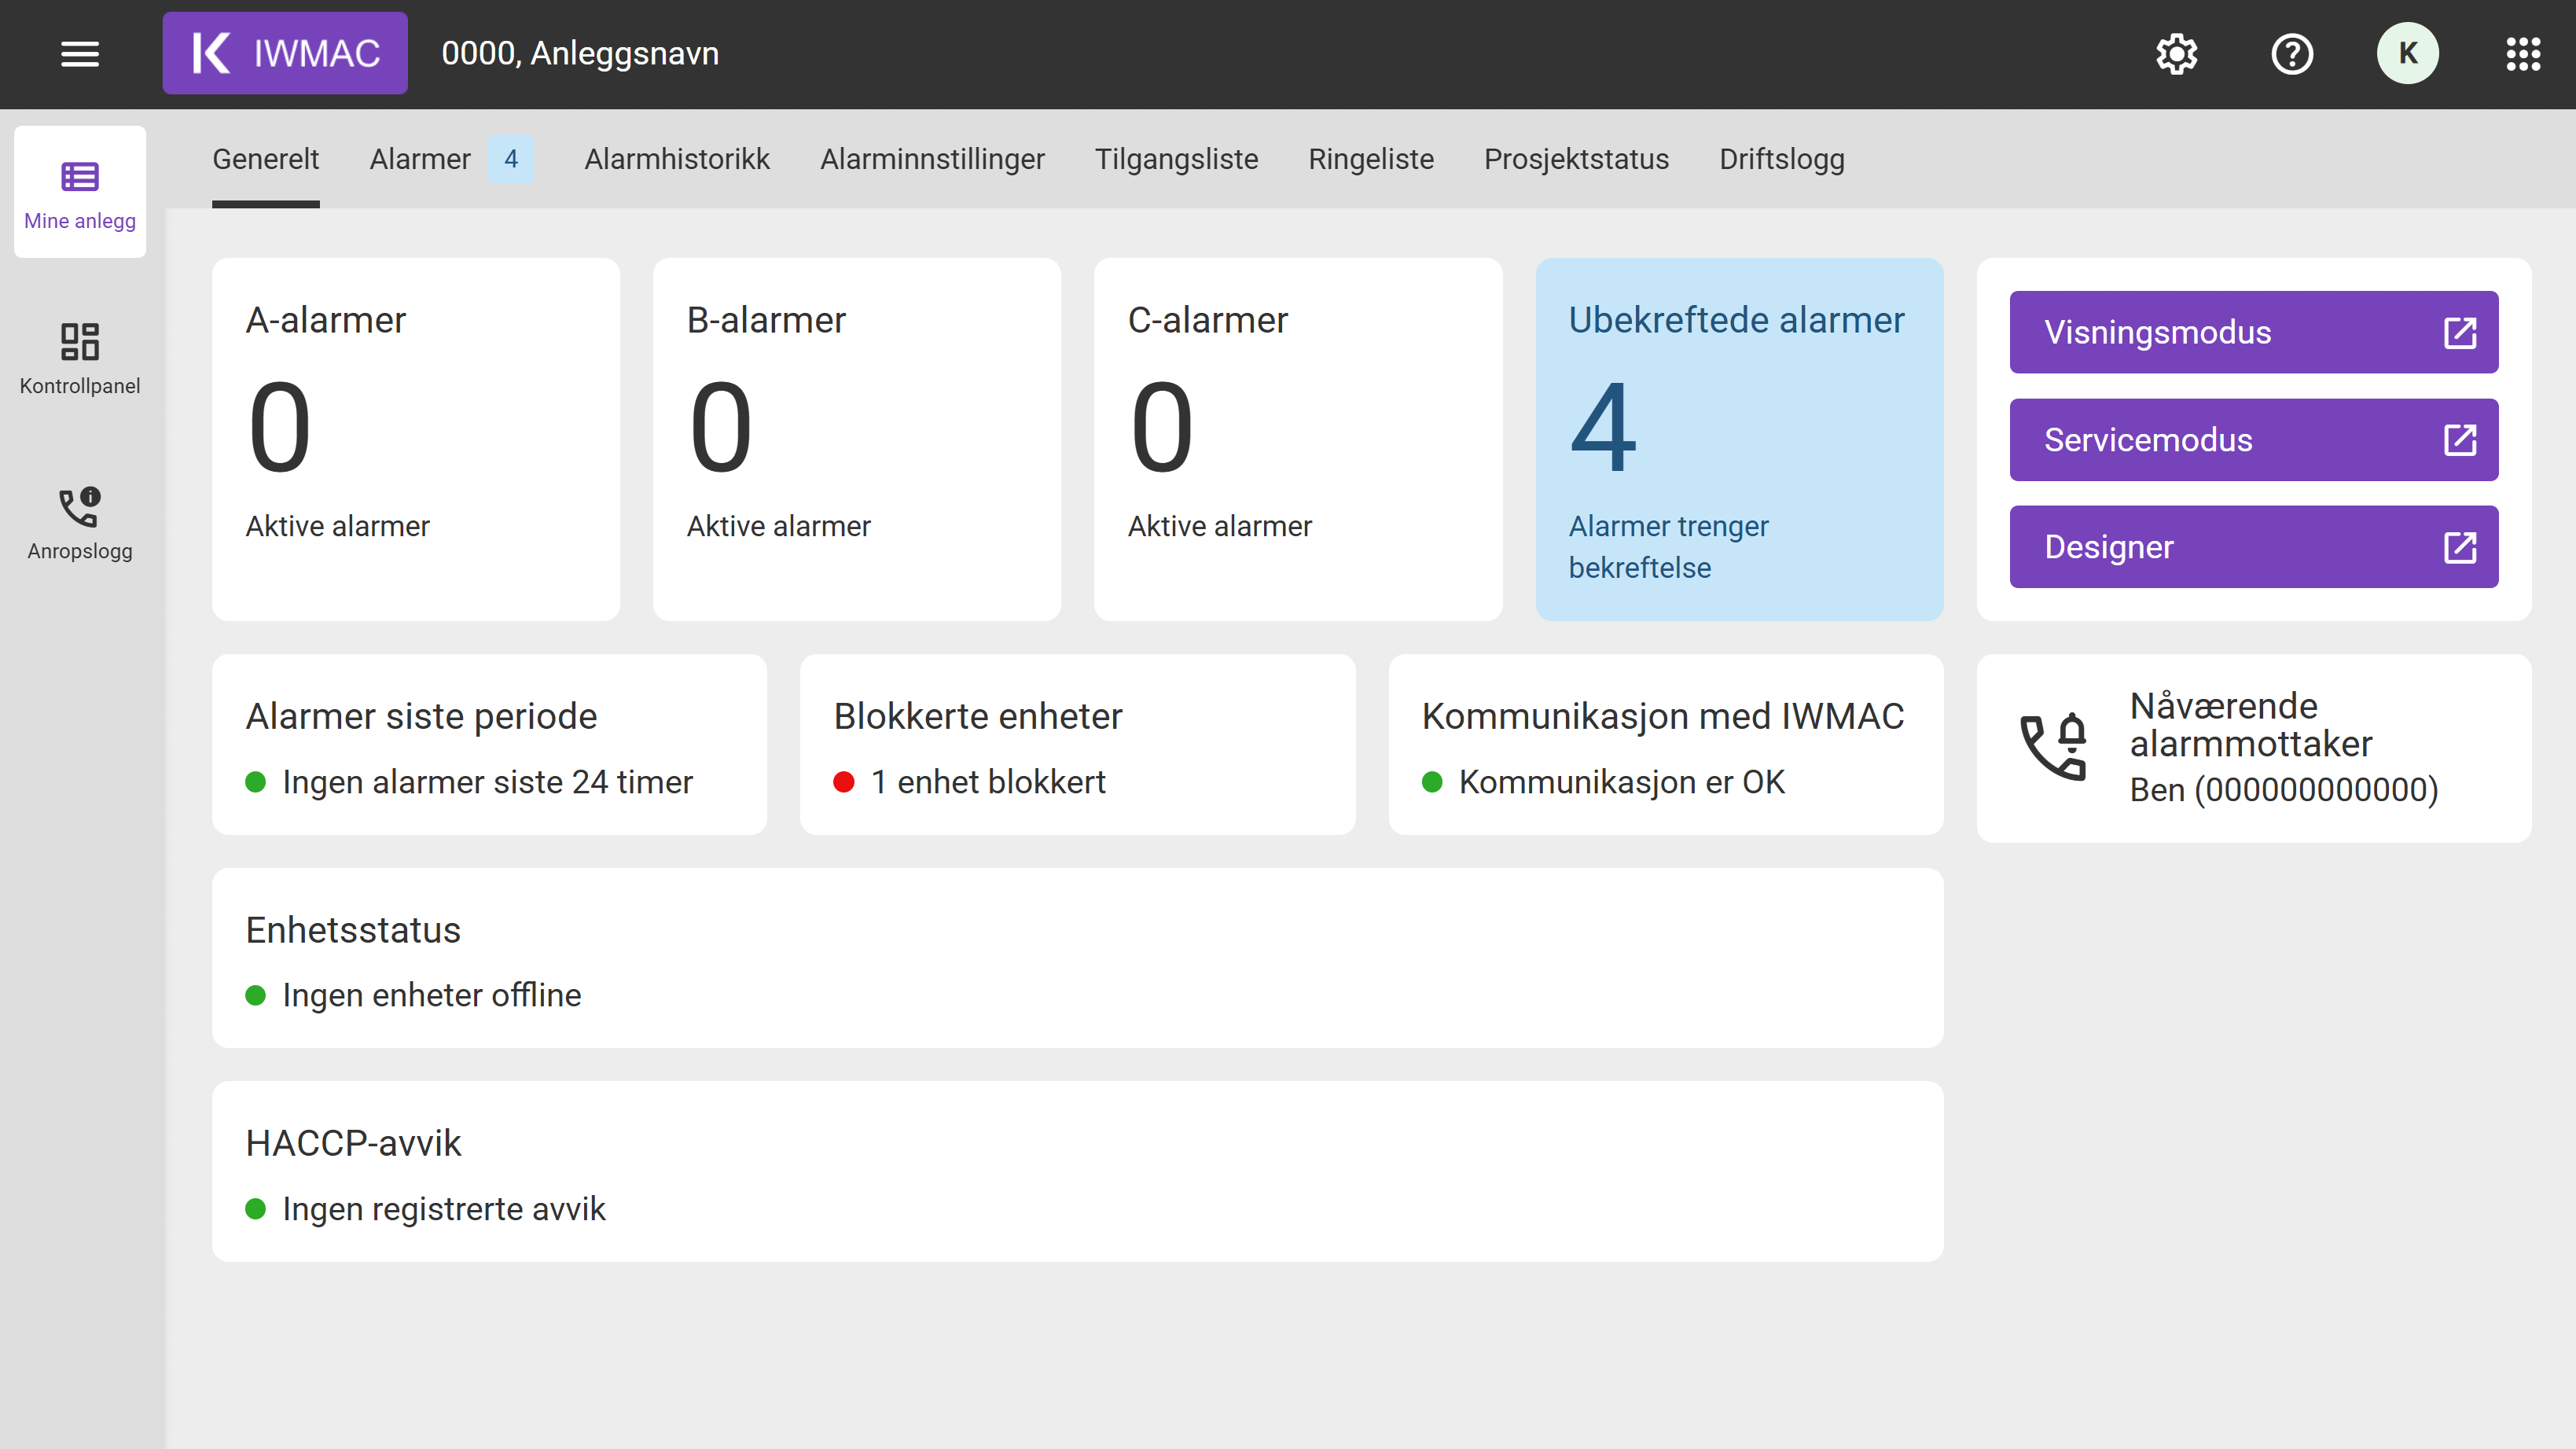Screen dimensions: 2576x1449
Task: Switch to the Generelt tab
Action: [265, 159]
